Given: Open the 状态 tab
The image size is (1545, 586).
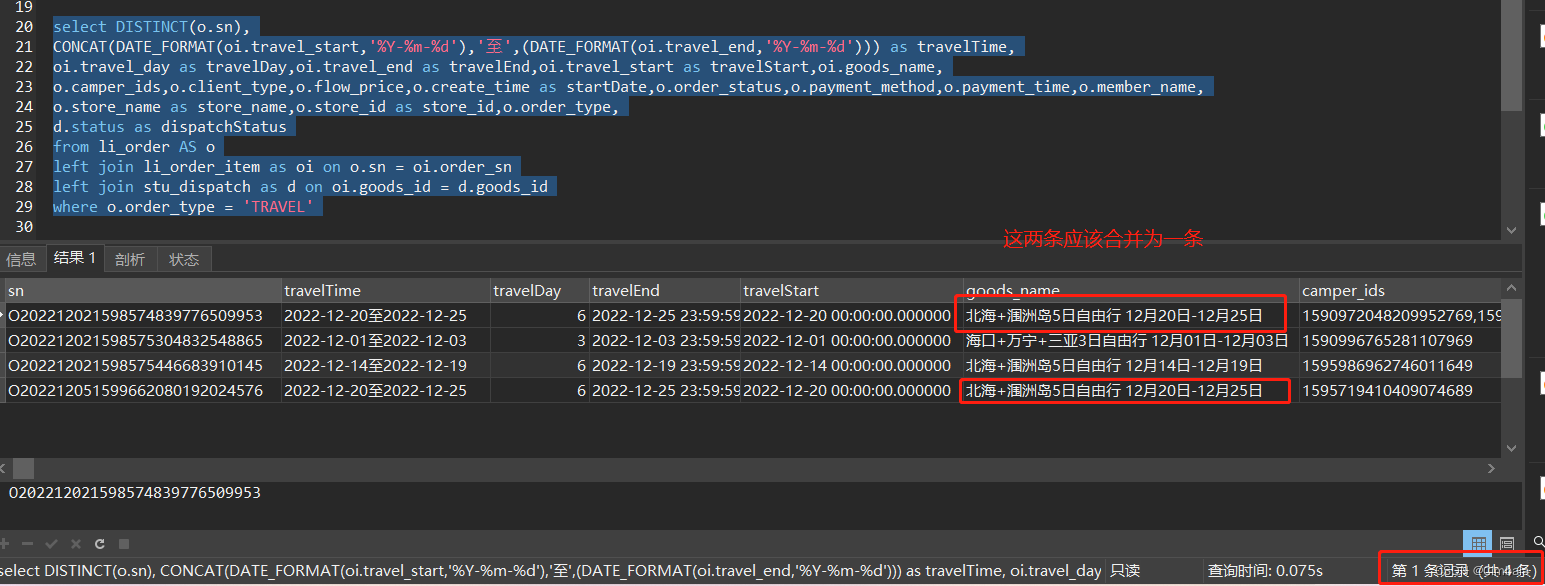Looking at the screenshot, I should pyautogui.click(x=183, y=258).
